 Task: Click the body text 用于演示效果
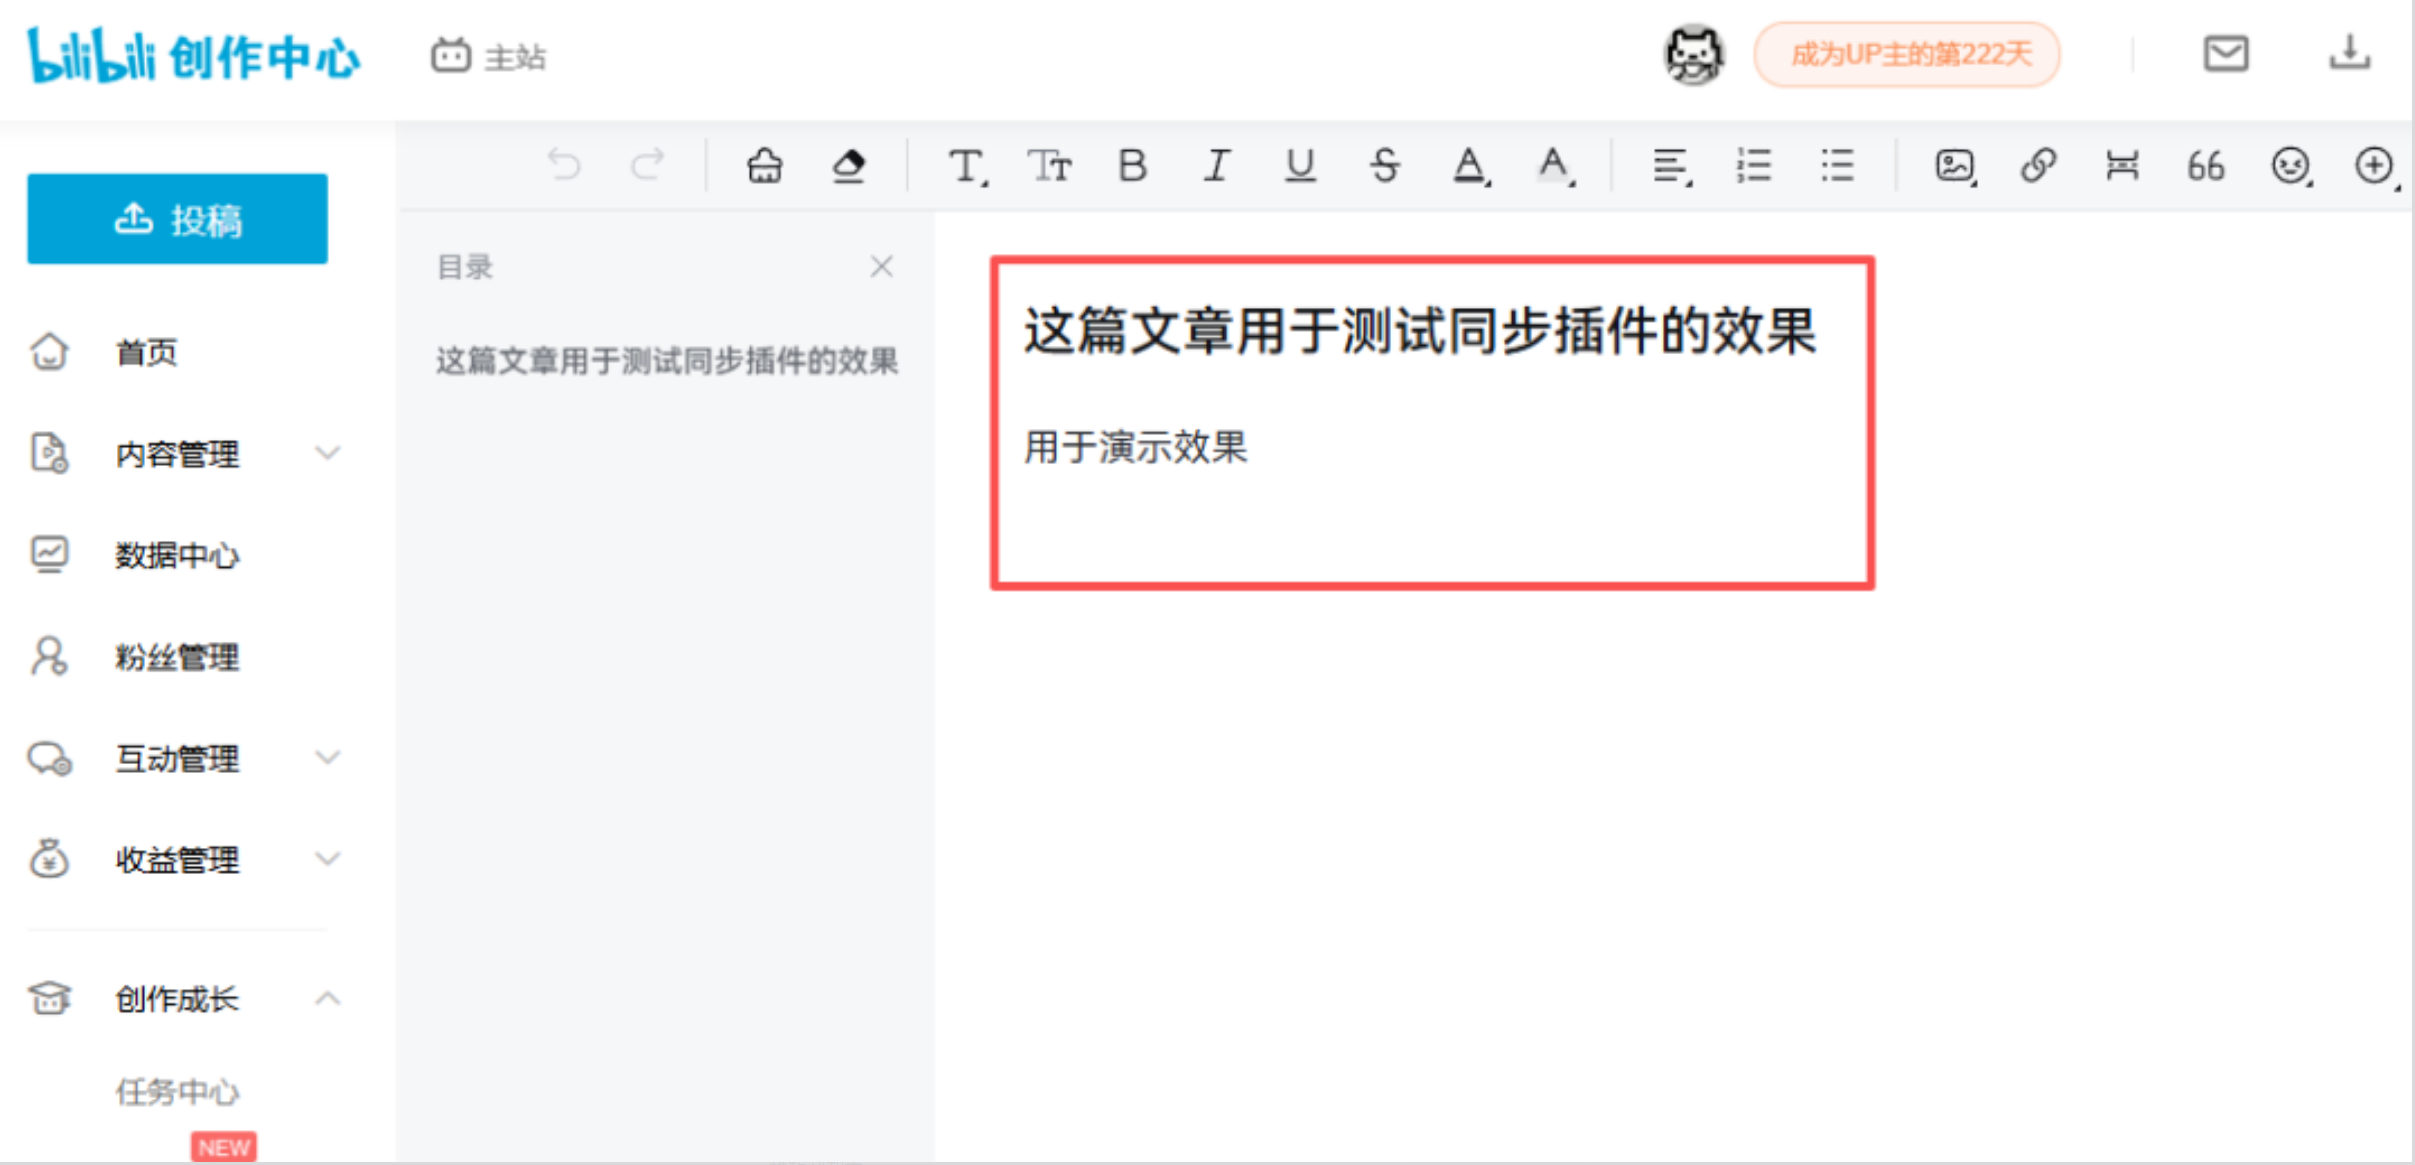pos(1136,447)
